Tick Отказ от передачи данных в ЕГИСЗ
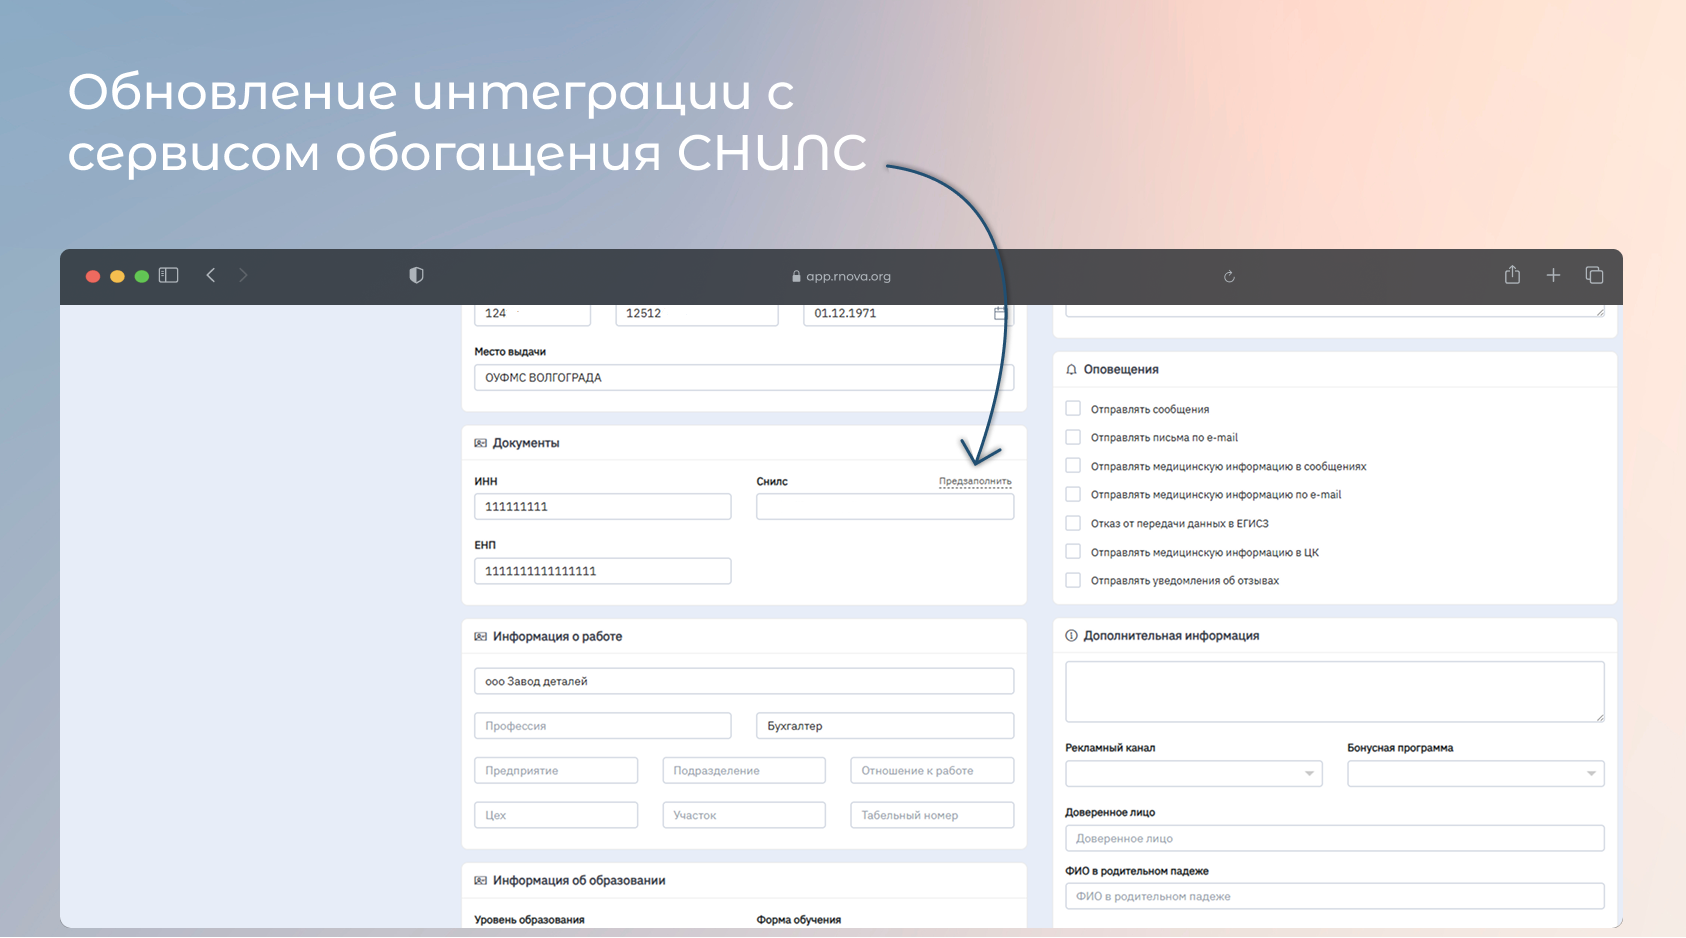Viewport: 1686px width, 938px height. coord(1073,523)
